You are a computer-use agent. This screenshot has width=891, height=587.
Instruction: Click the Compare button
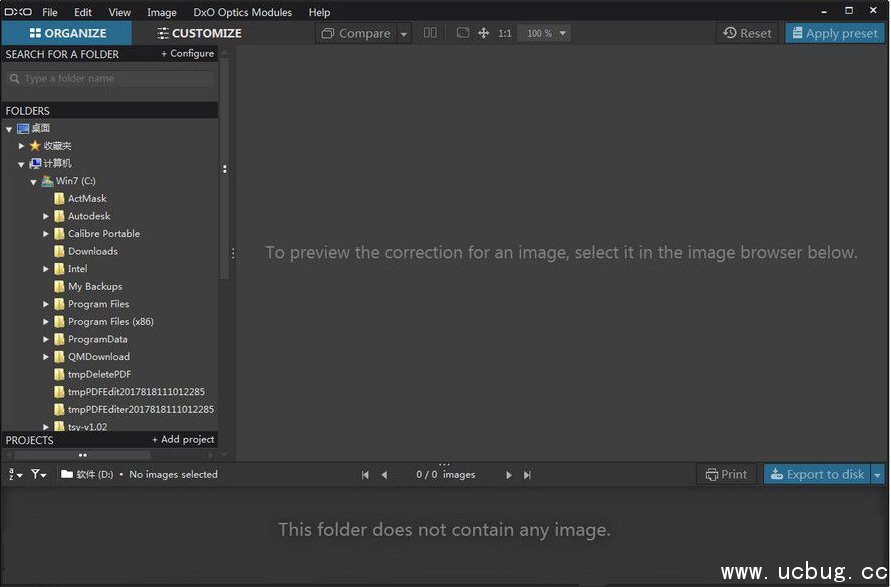pyautogui.click(x=356, y=33)
